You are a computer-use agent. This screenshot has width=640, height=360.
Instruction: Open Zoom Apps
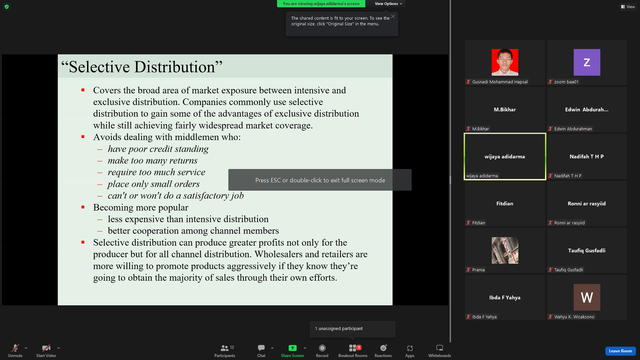(x=410, y=350)
